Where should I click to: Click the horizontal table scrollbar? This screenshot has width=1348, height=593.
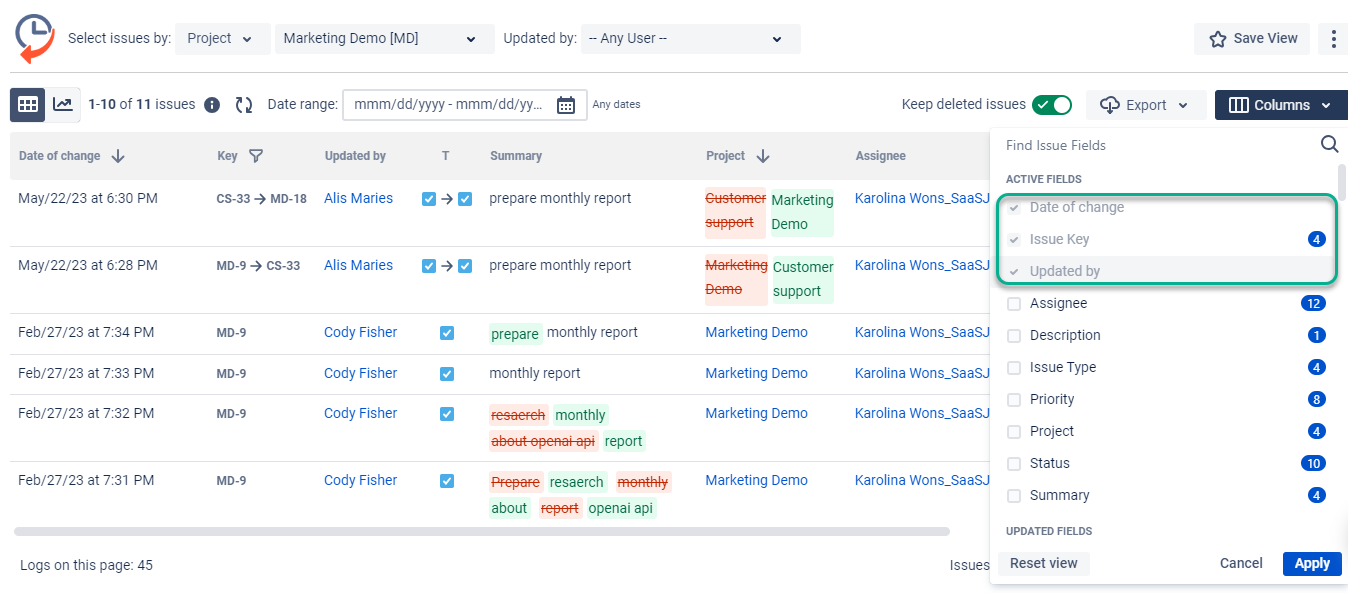coord(481,532)
